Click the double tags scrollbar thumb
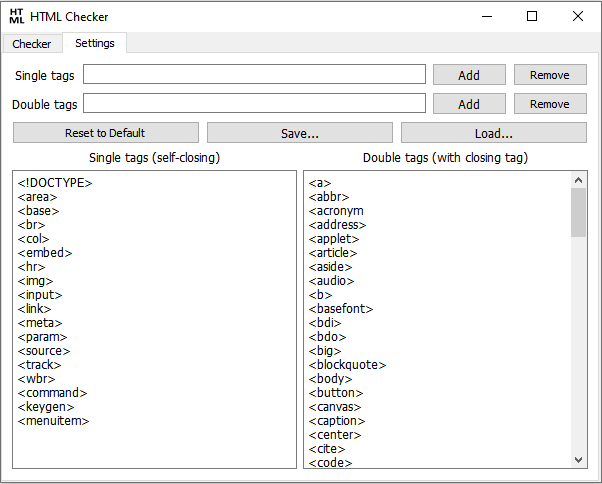The height and width of the screenshot is (484, 602). click(x=578, y=212)
